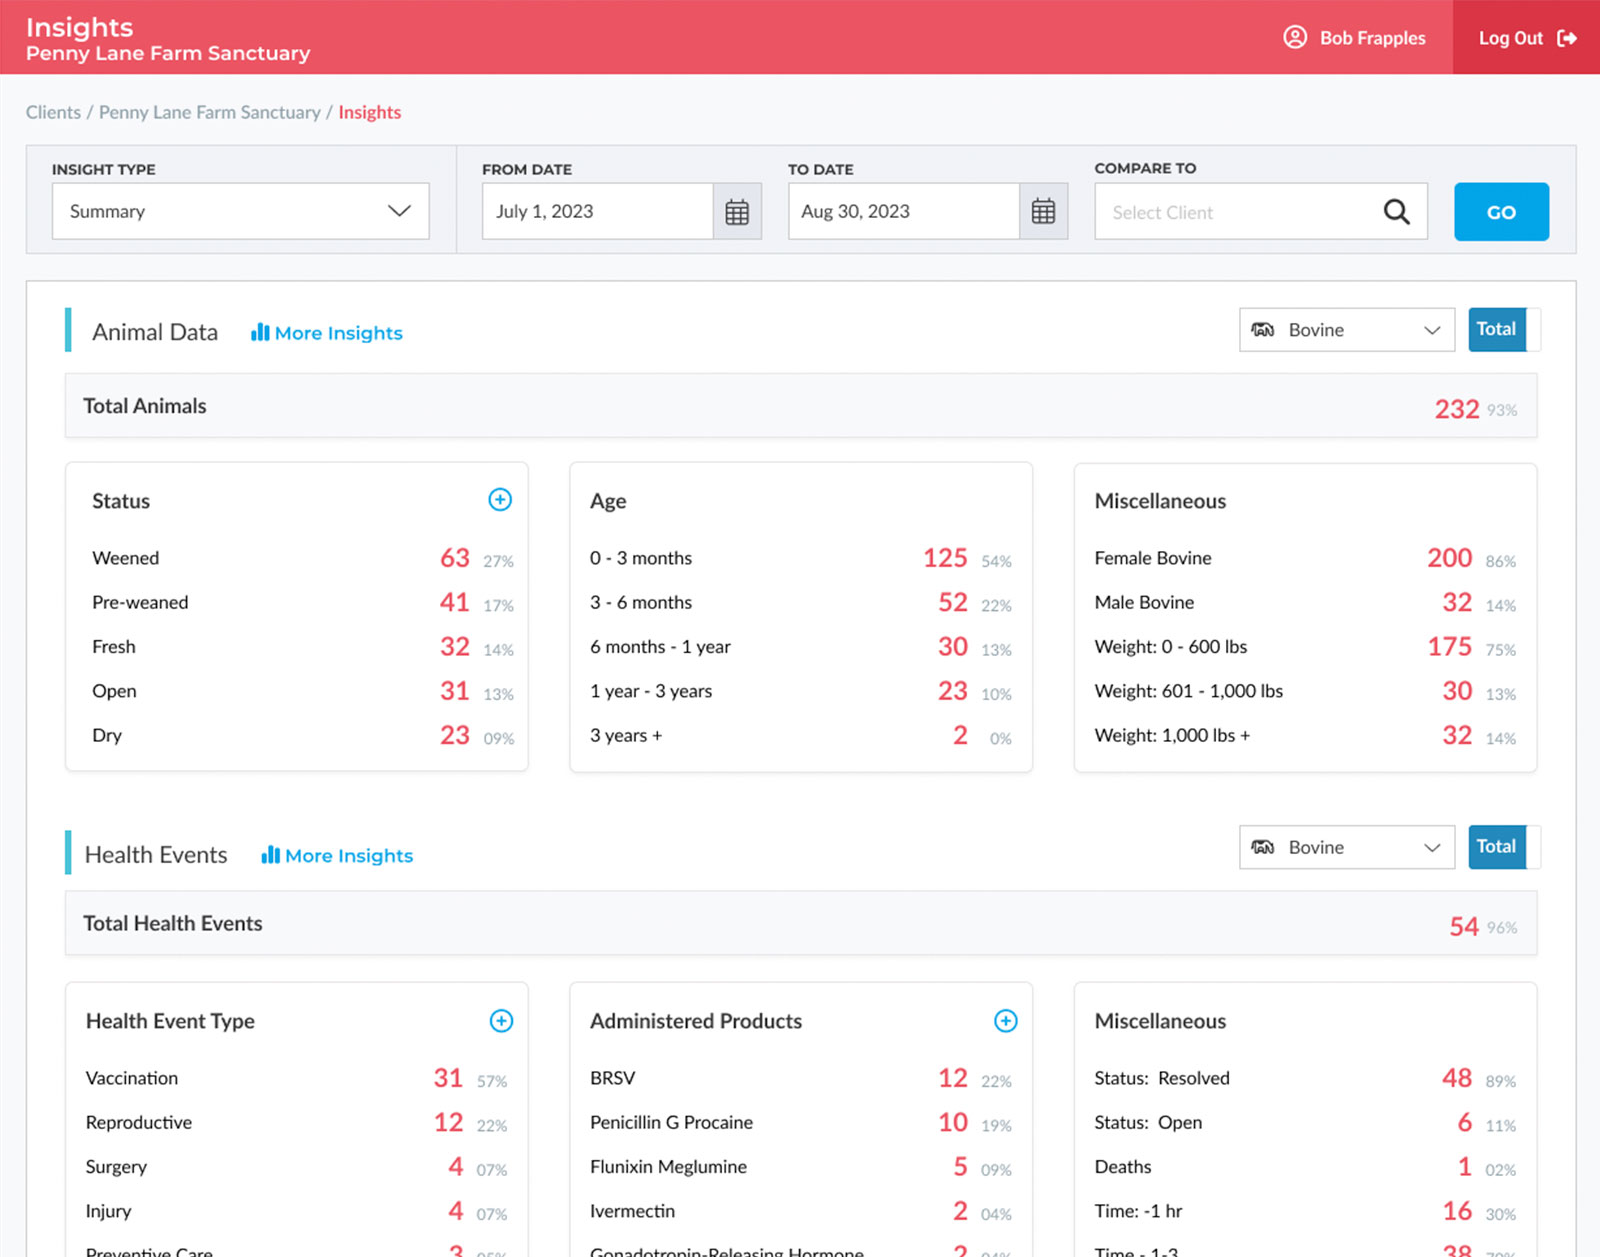Screen dimensions: 1600x1257
Task: Click the Compare To search magnifier icon
Action: [x=1396, y=212]
